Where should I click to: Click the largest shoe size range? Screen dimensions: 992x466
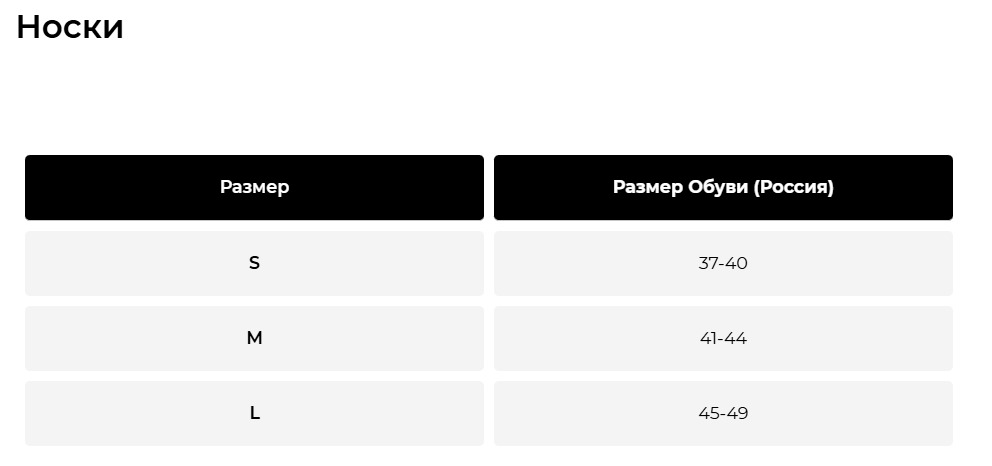point(723,413)
